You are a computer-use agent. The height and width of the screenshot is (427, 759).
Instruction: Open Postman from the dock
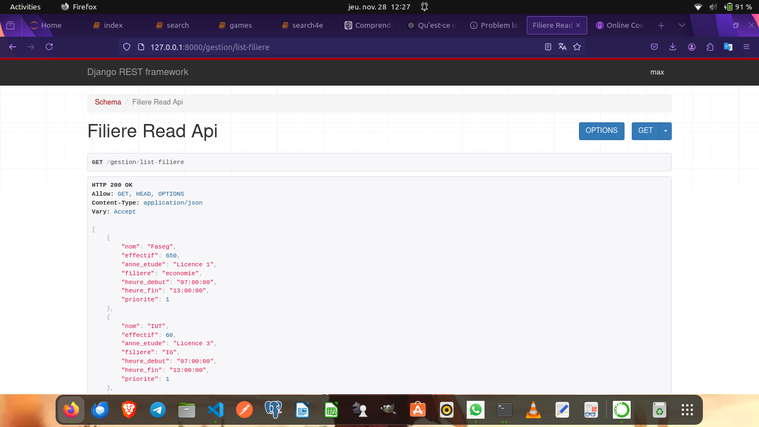[244, 410]
